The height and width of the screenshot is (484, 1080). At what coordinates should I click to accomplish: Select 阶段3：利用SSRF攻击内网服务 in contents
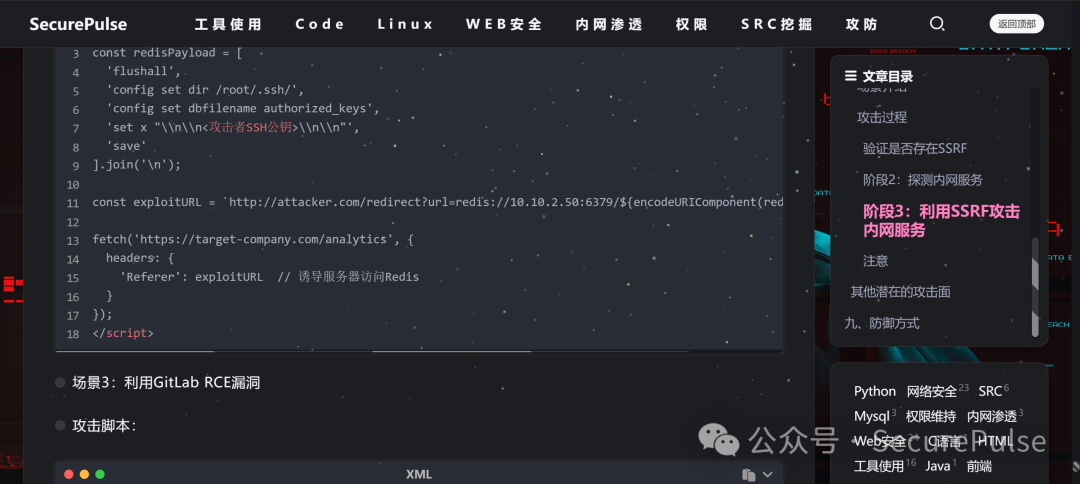point(942,221)
